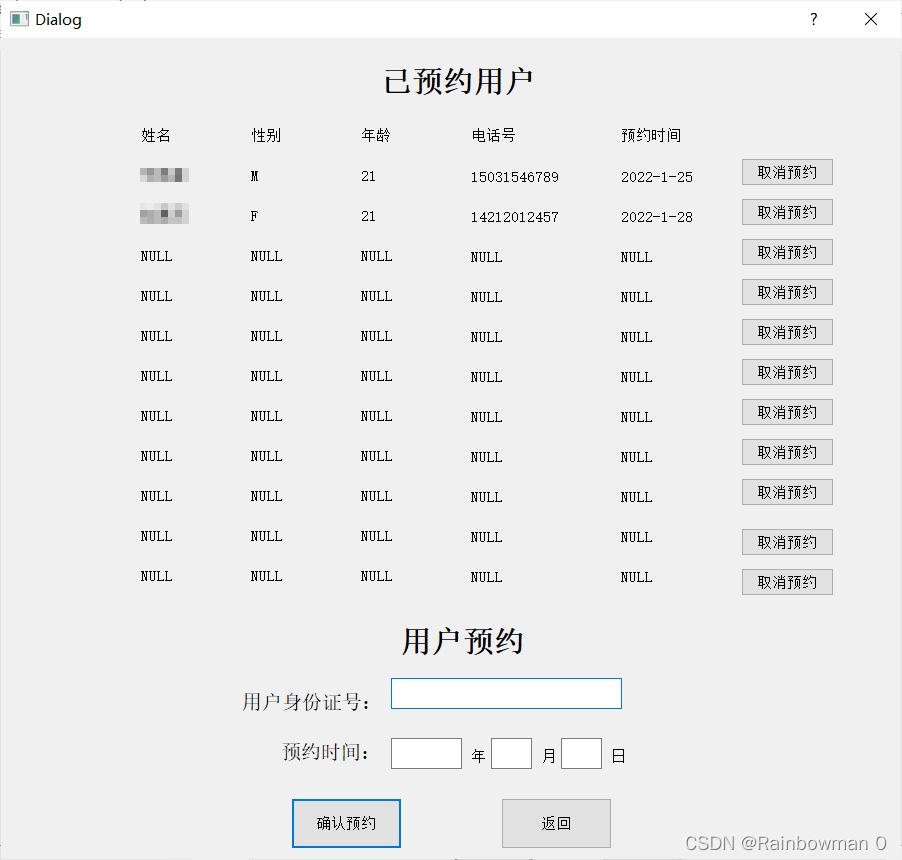The image size is (902, 860).
Task: Click the 月 month input box
Action: coord(511,753)
